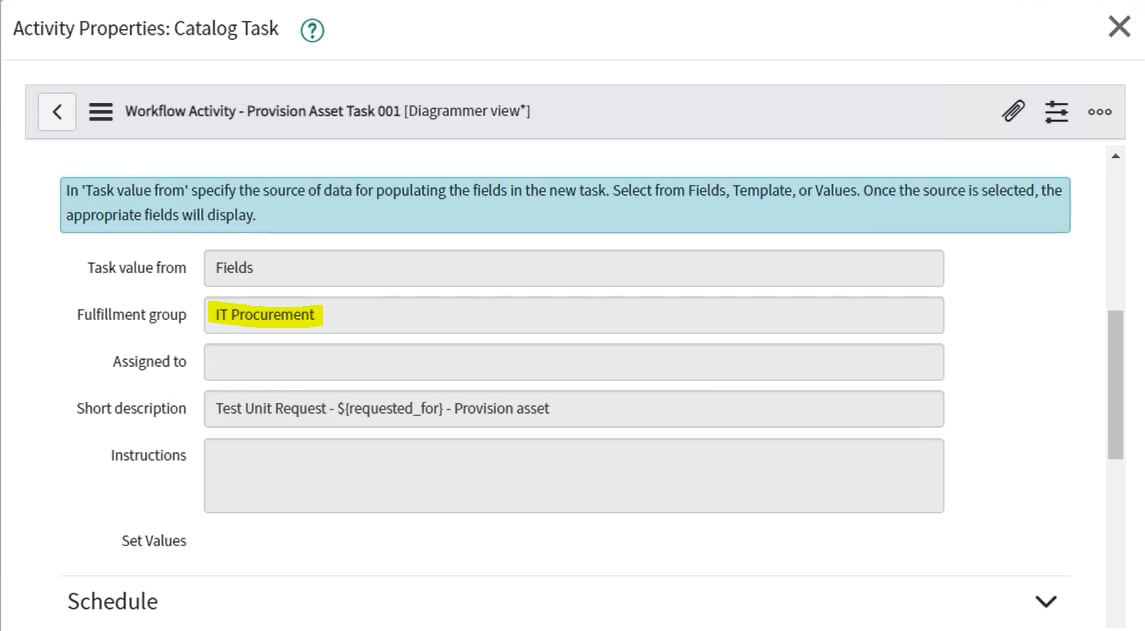
Task: Click the Short description text field
Action: pyautogui.click(x=574, y=408)
